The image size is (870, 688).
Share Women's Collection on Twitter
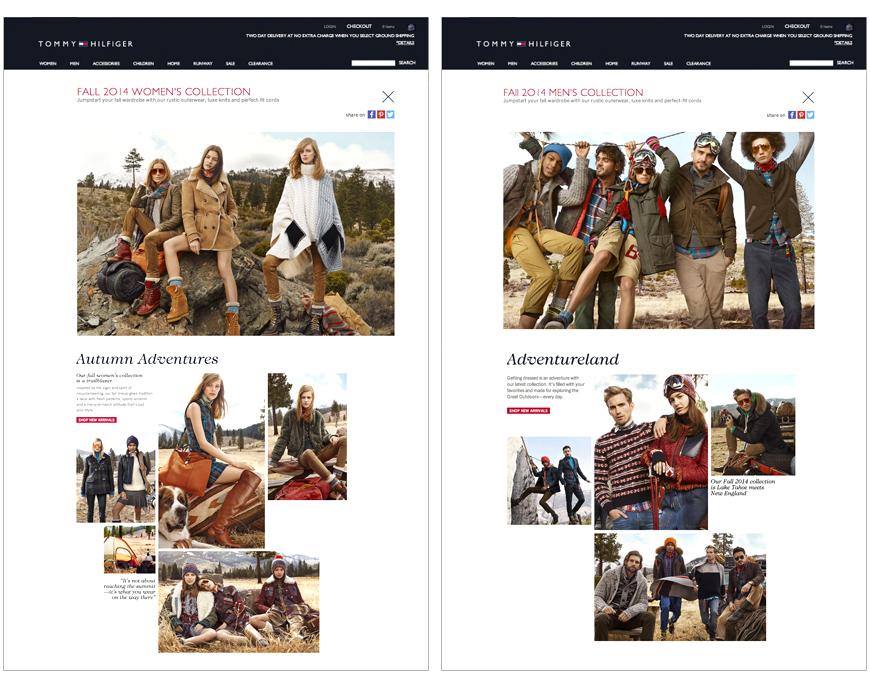(391, 115)
